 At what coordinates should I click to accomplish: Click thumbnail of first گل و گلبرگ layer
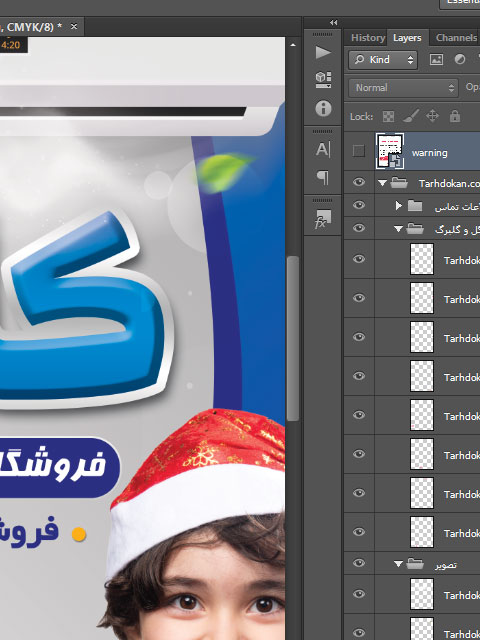422,259
